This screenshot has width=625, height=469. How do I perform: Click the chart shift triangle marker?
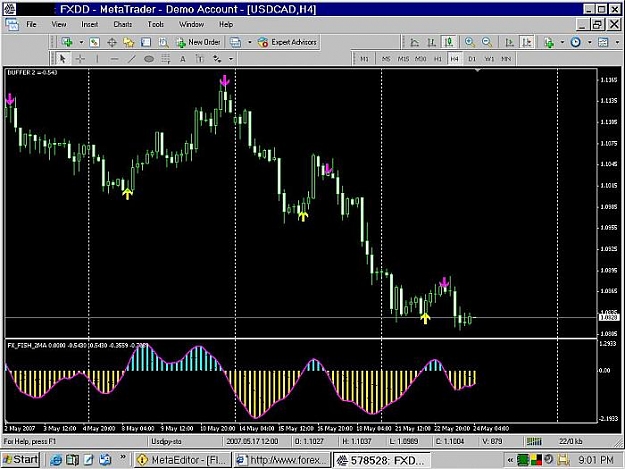(478, 71)
